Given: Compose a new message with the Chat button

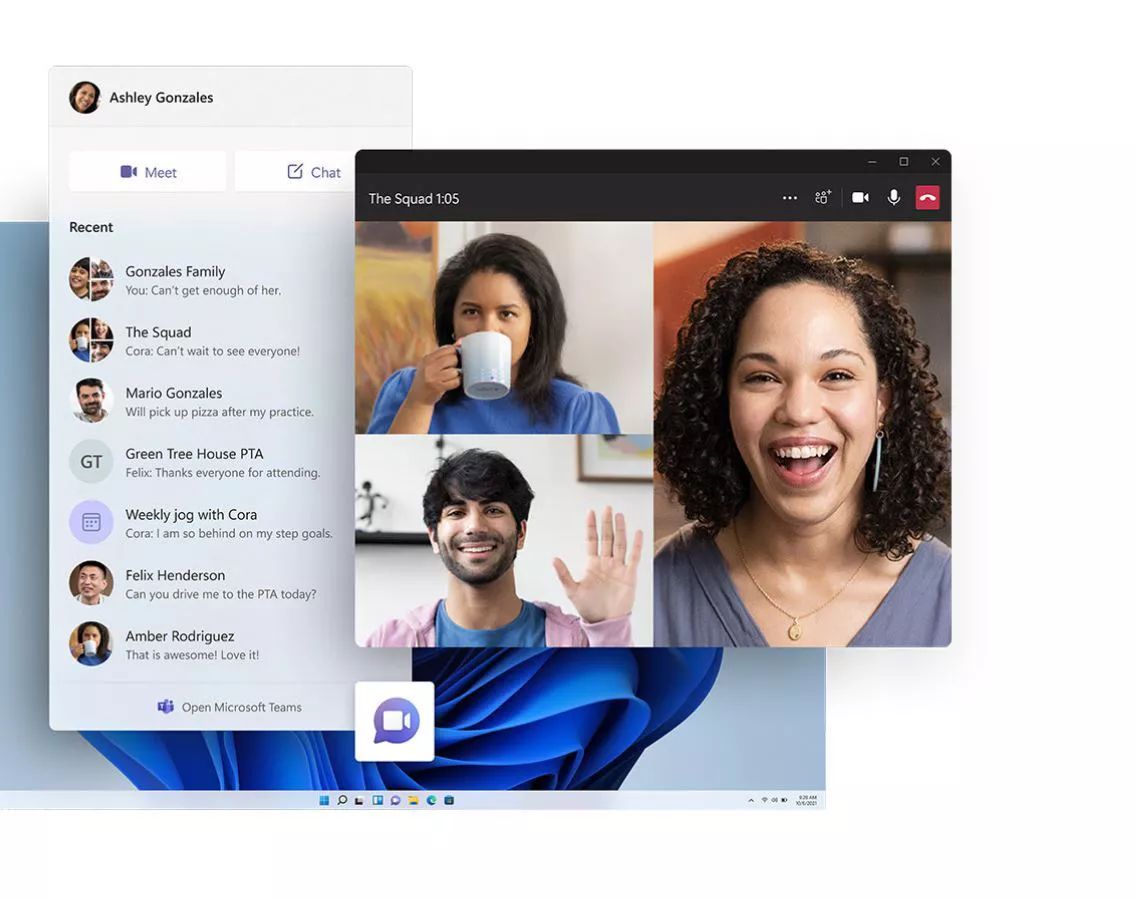Looking at the screenshot, I should (311, 171).
